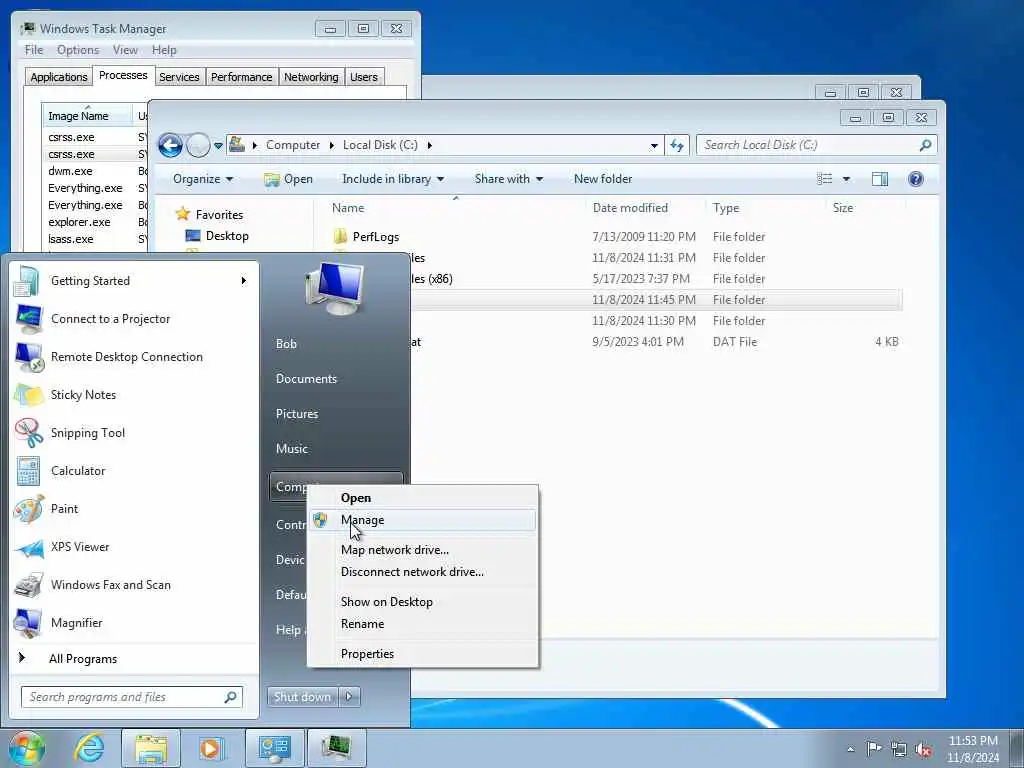This screenshot has width=1024, height=768.
Task: Open the address bar history dropdown
Action: (654, 146)
